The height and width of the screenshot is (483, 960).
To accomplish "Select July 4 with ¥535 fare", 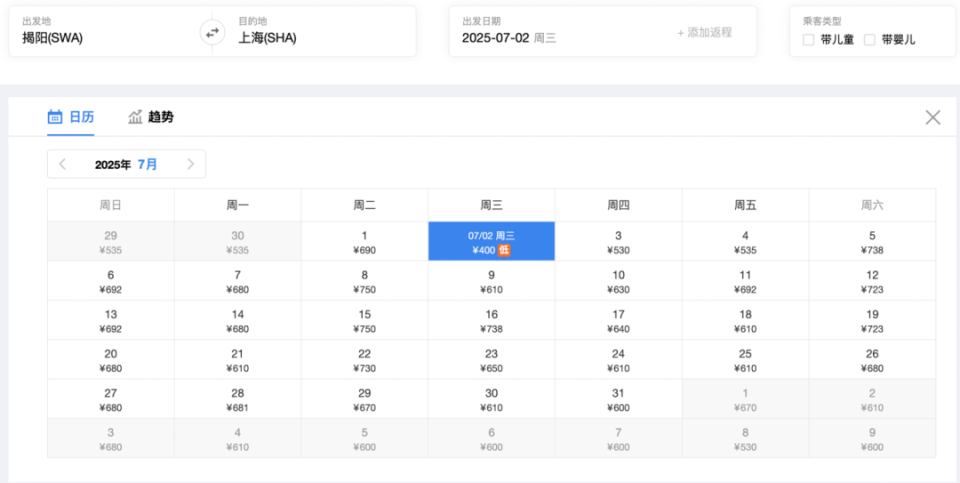I will [745, 242].
